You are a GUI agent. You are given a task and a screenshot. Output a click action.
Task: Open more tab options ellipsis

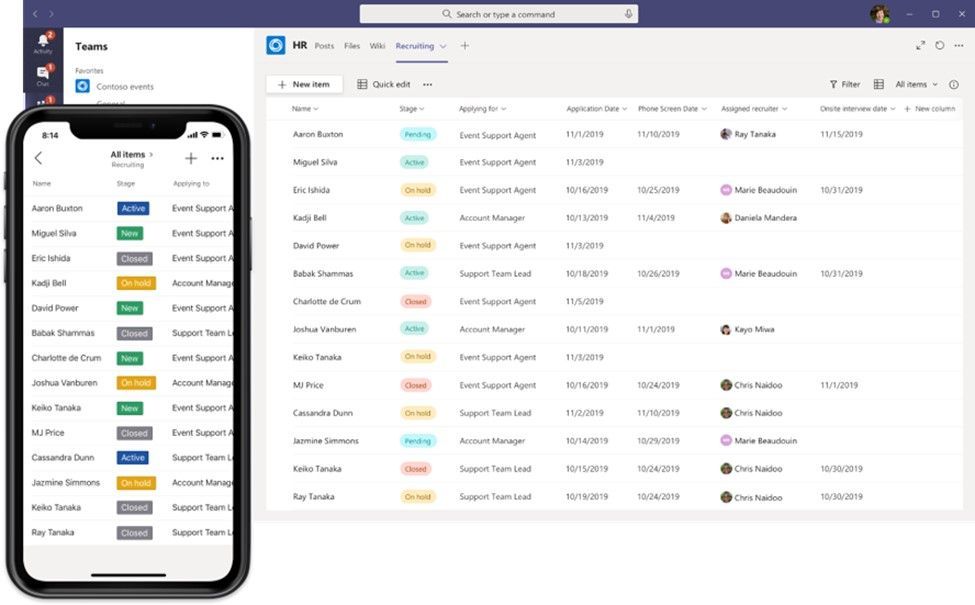coord(959,45)
